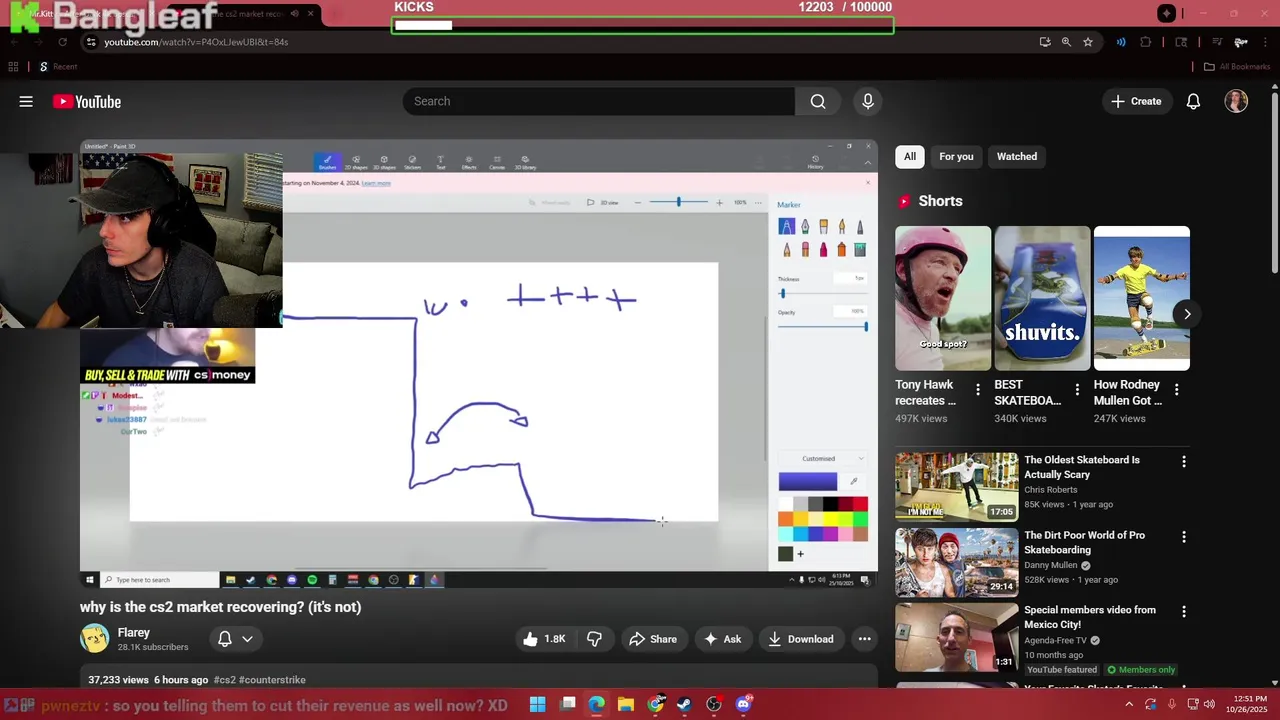Screen dimensions: 1280x720
Task: Like the video
Action: pos(544,639)
